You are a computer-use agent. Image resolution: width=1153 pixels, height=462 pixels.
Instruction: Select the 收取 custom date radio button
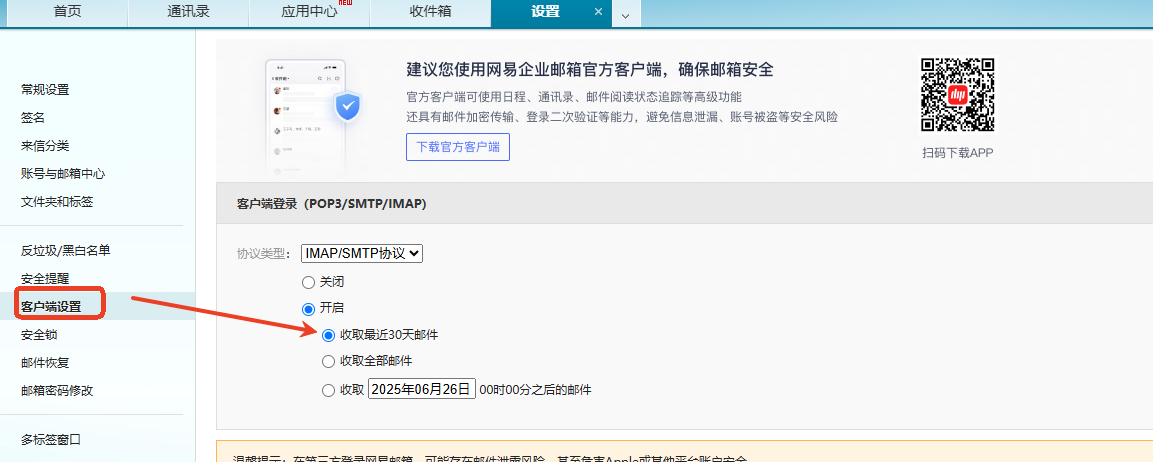pos(329,391)
